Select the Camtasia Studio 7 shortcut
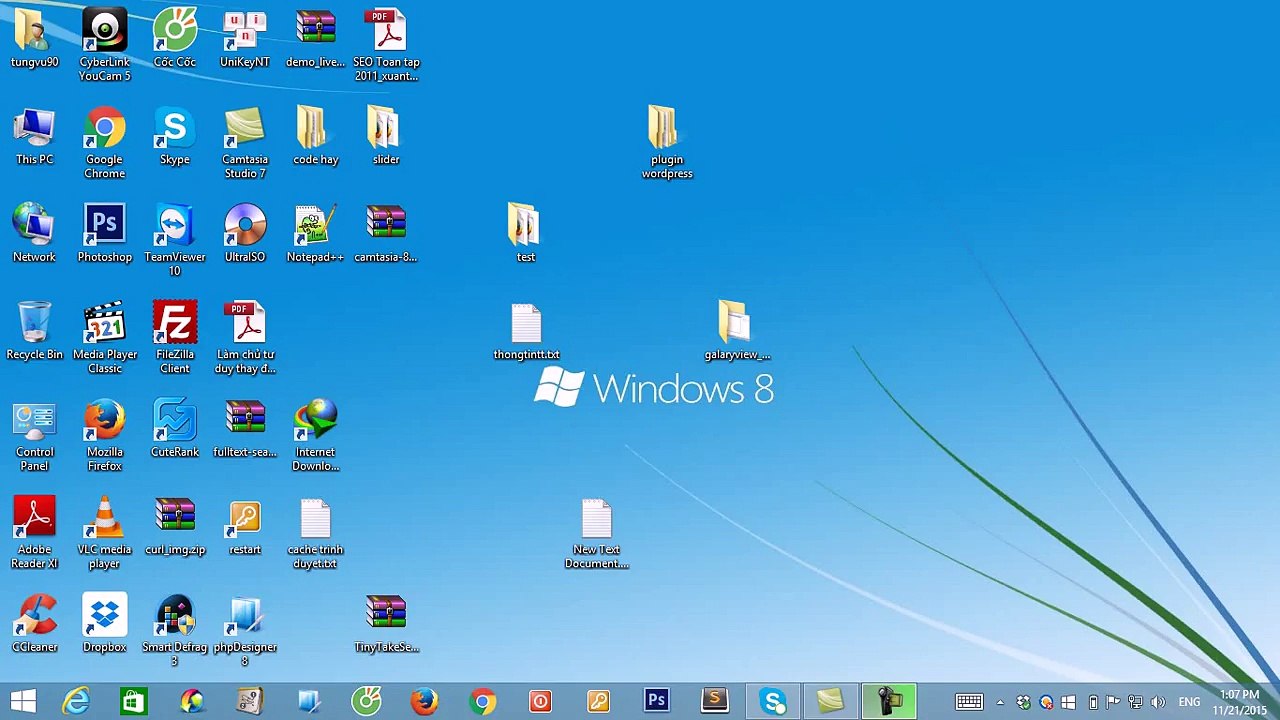 tap(245, 143)
